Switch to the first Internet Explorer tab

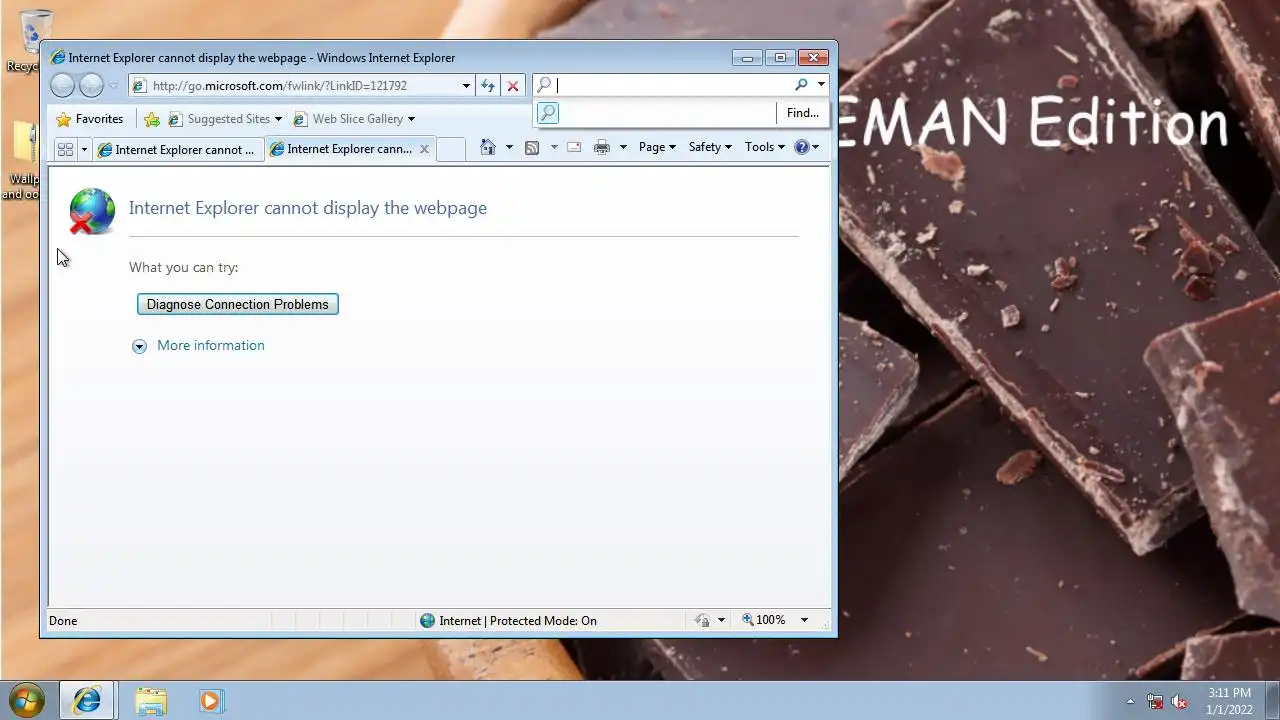pyautogui.click(x=178, y=149)
